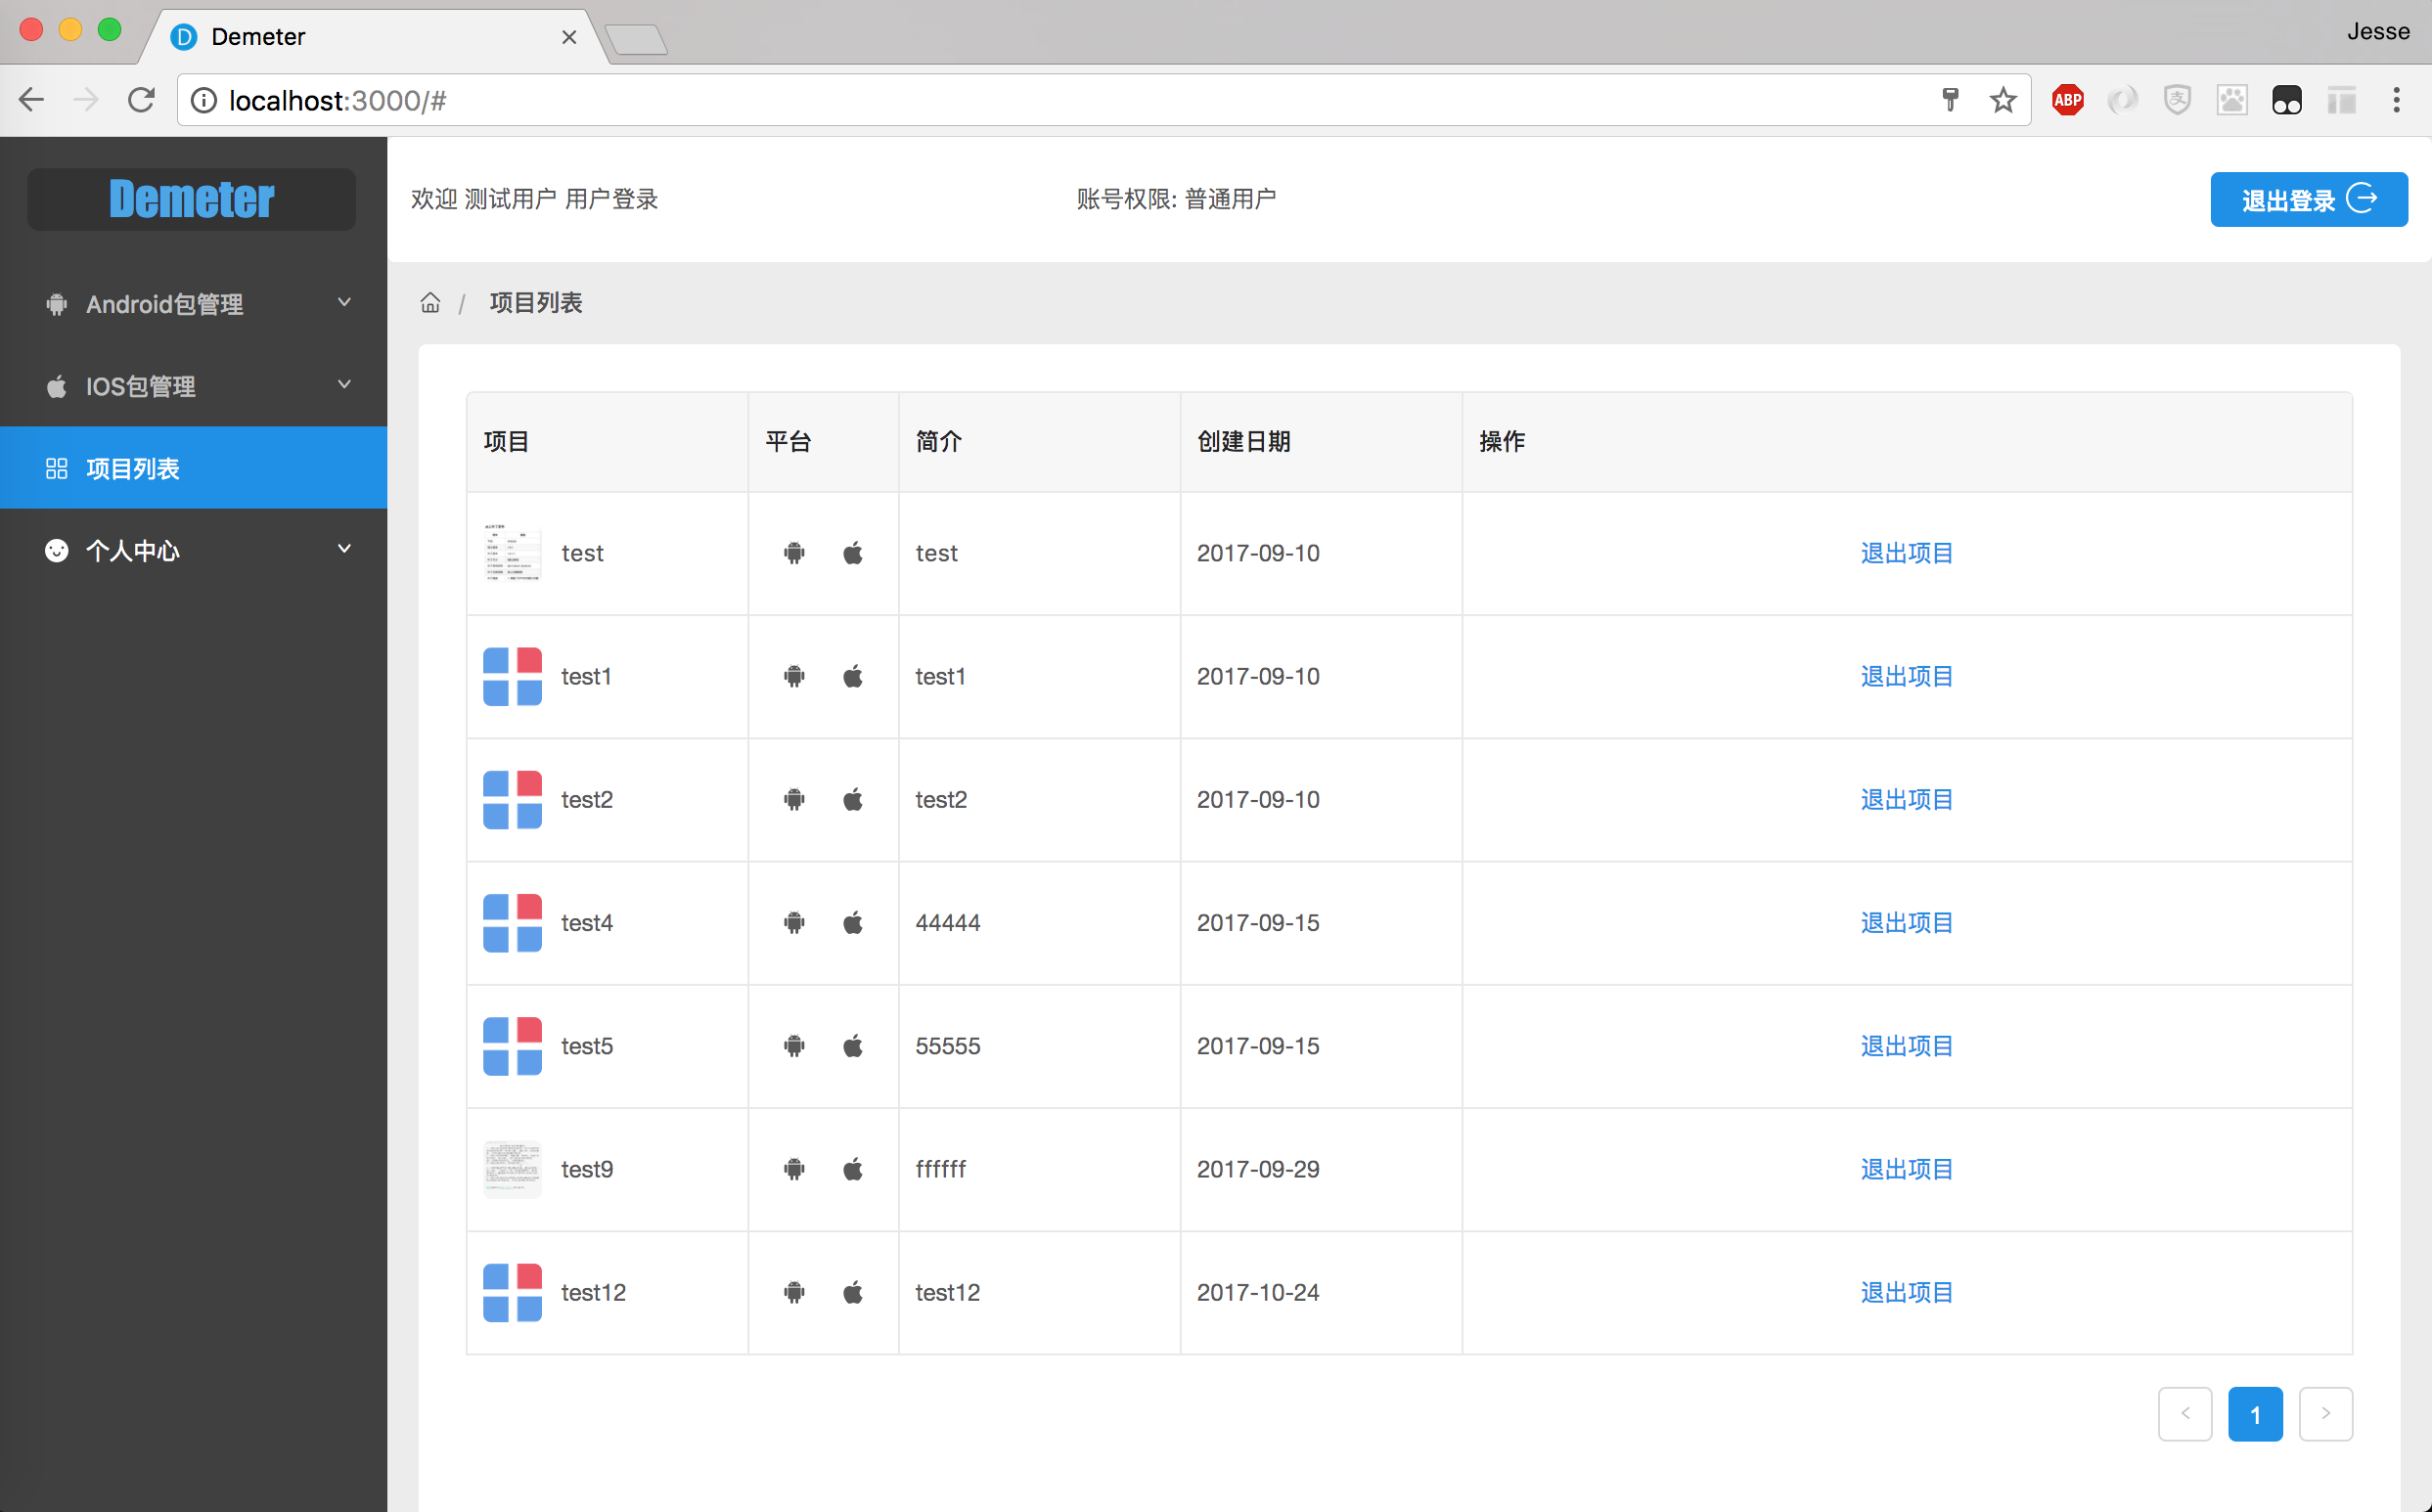Click 退出项目 for test4
Image resolution: width=2432 pixels, height=1512 pixels.
click(x=1906, y=922)
